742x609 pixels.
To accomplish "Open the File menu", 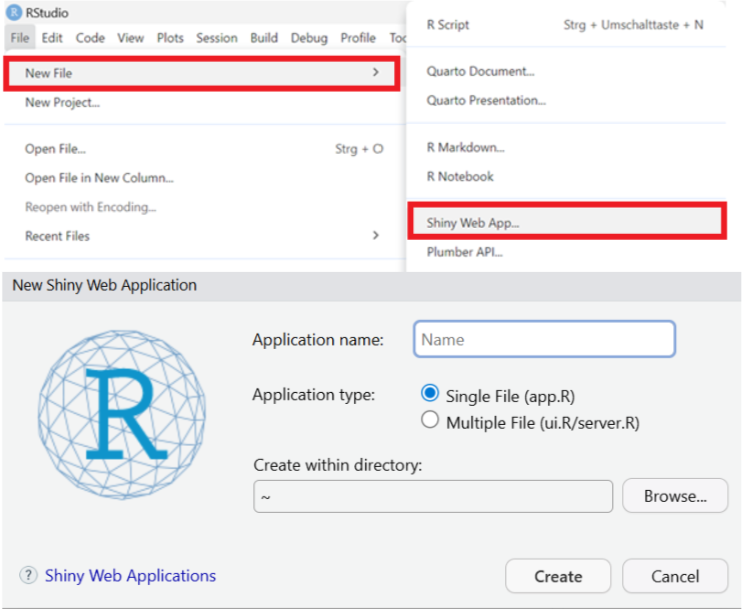I will click(20, 38).
